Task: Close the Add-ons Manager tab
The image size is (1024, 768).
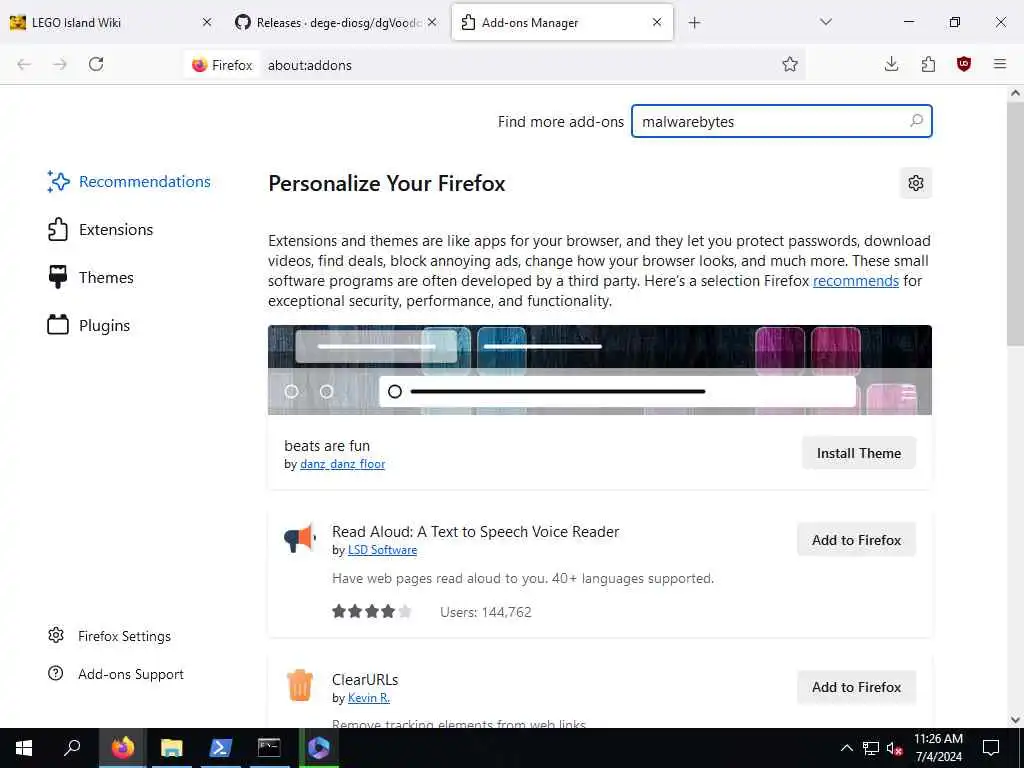Action: (657, 22)
